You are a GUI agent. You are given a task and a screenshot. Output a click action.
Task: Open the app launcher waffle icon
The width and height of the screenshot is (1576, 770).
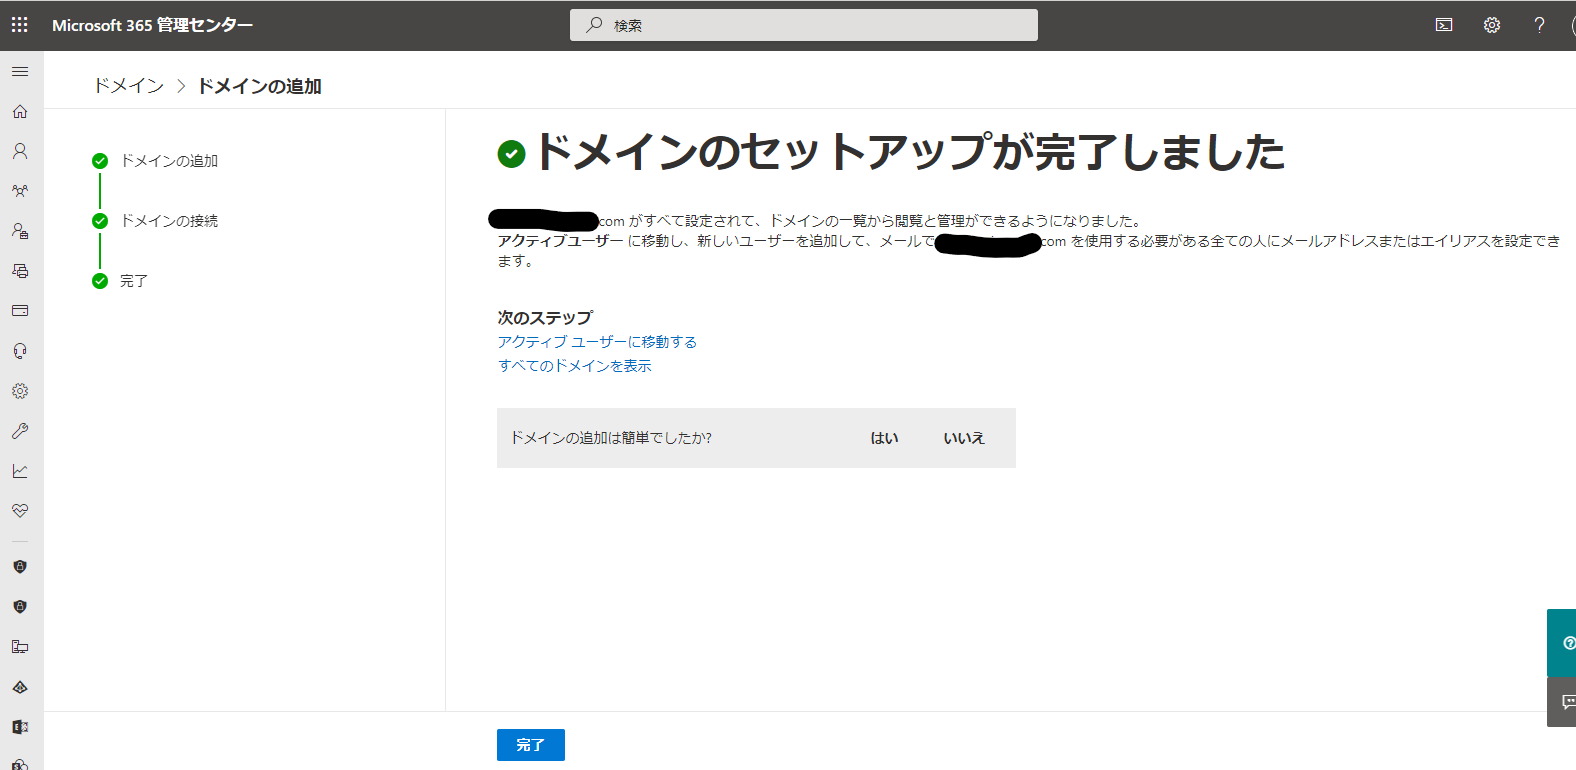[x=20, y=25]
